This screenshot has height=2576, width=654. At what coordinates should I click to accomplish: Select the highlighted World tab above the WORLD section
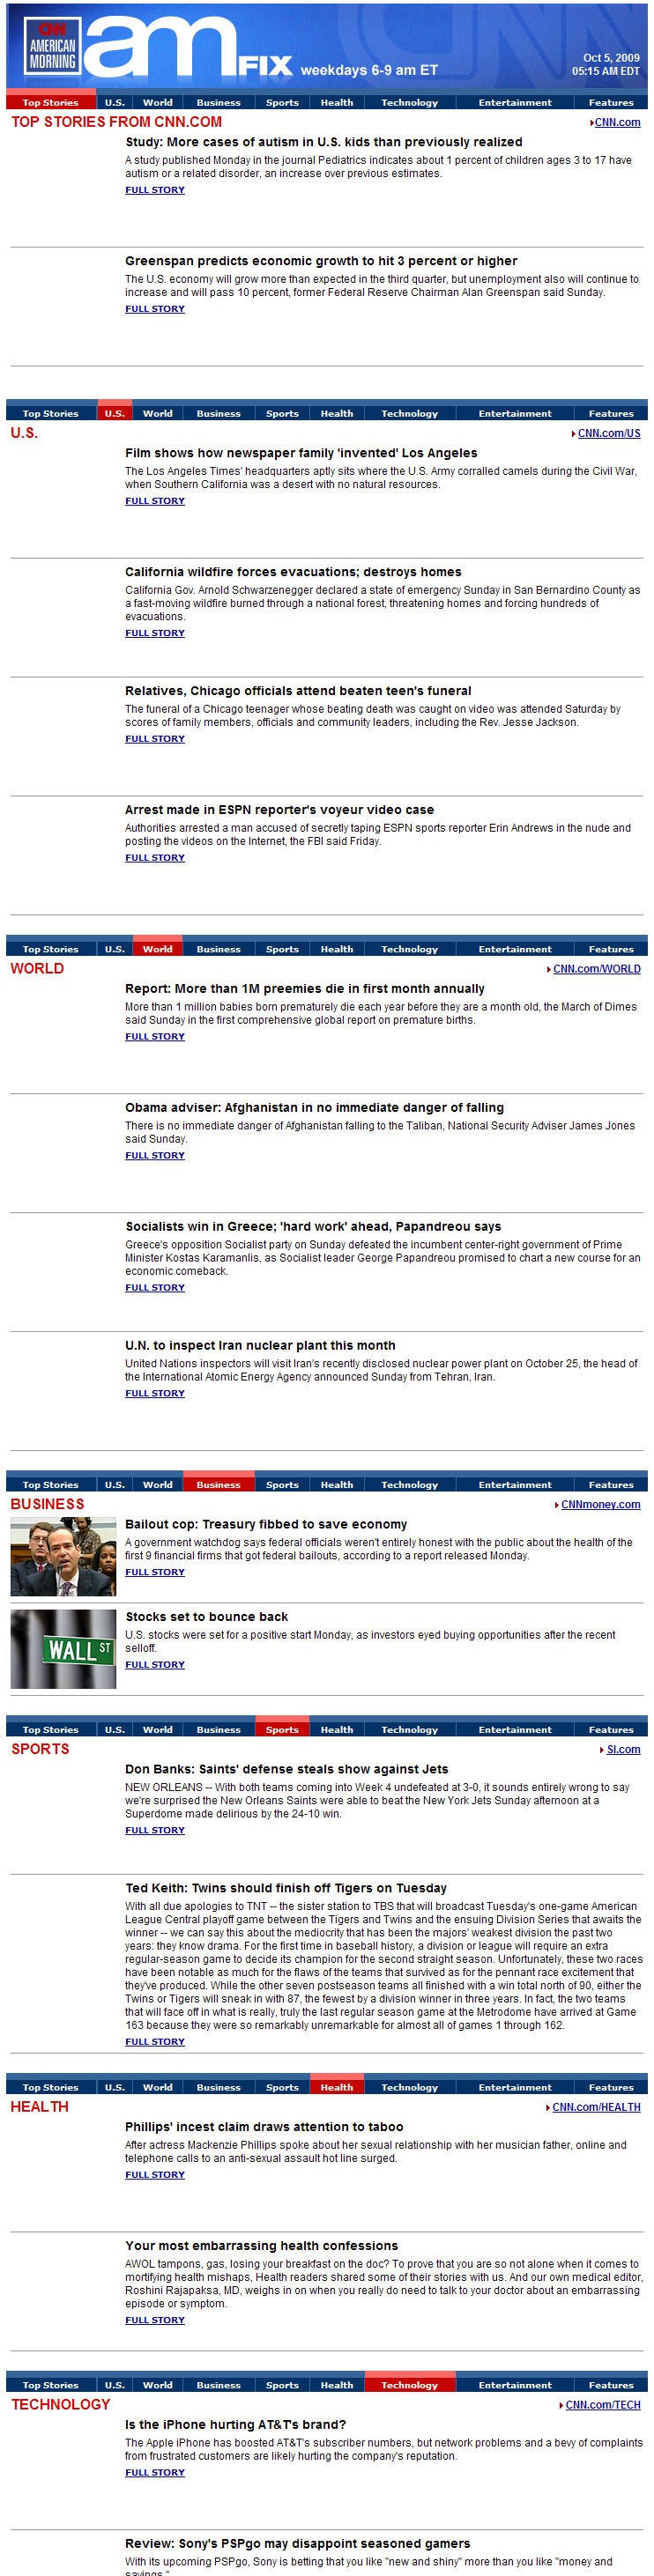tap(157, 949)
